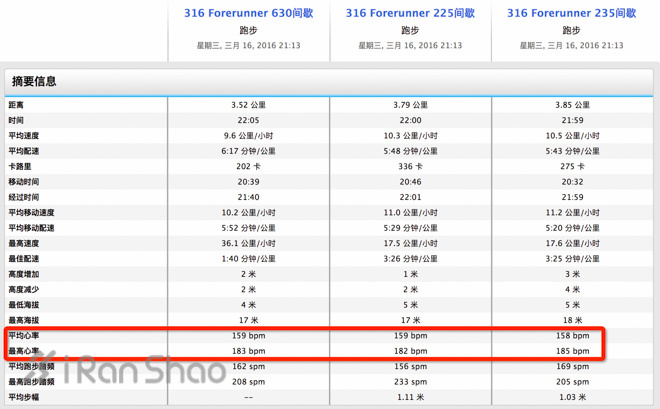This screenshot has width=660, height=409.
Task: Select the 最高海拔 row label
Action: coord(24,320)
